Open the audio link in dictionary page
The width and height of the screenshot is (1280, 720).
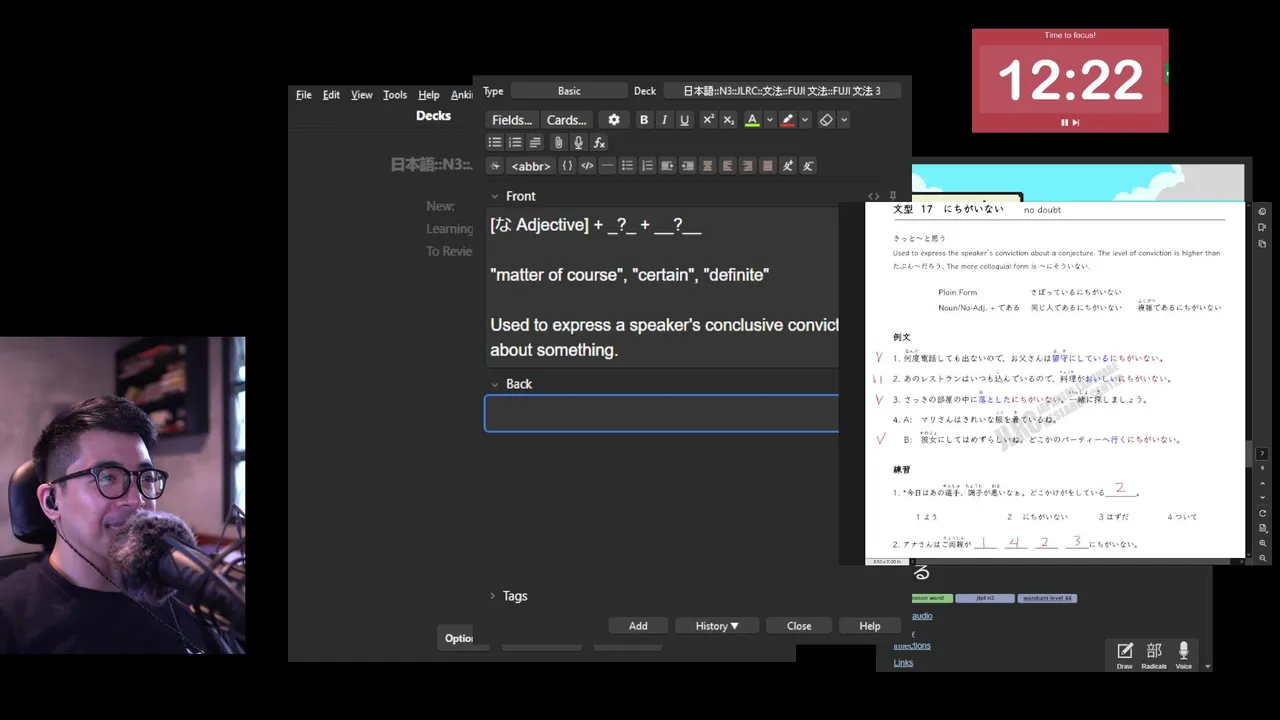(921, 616)
